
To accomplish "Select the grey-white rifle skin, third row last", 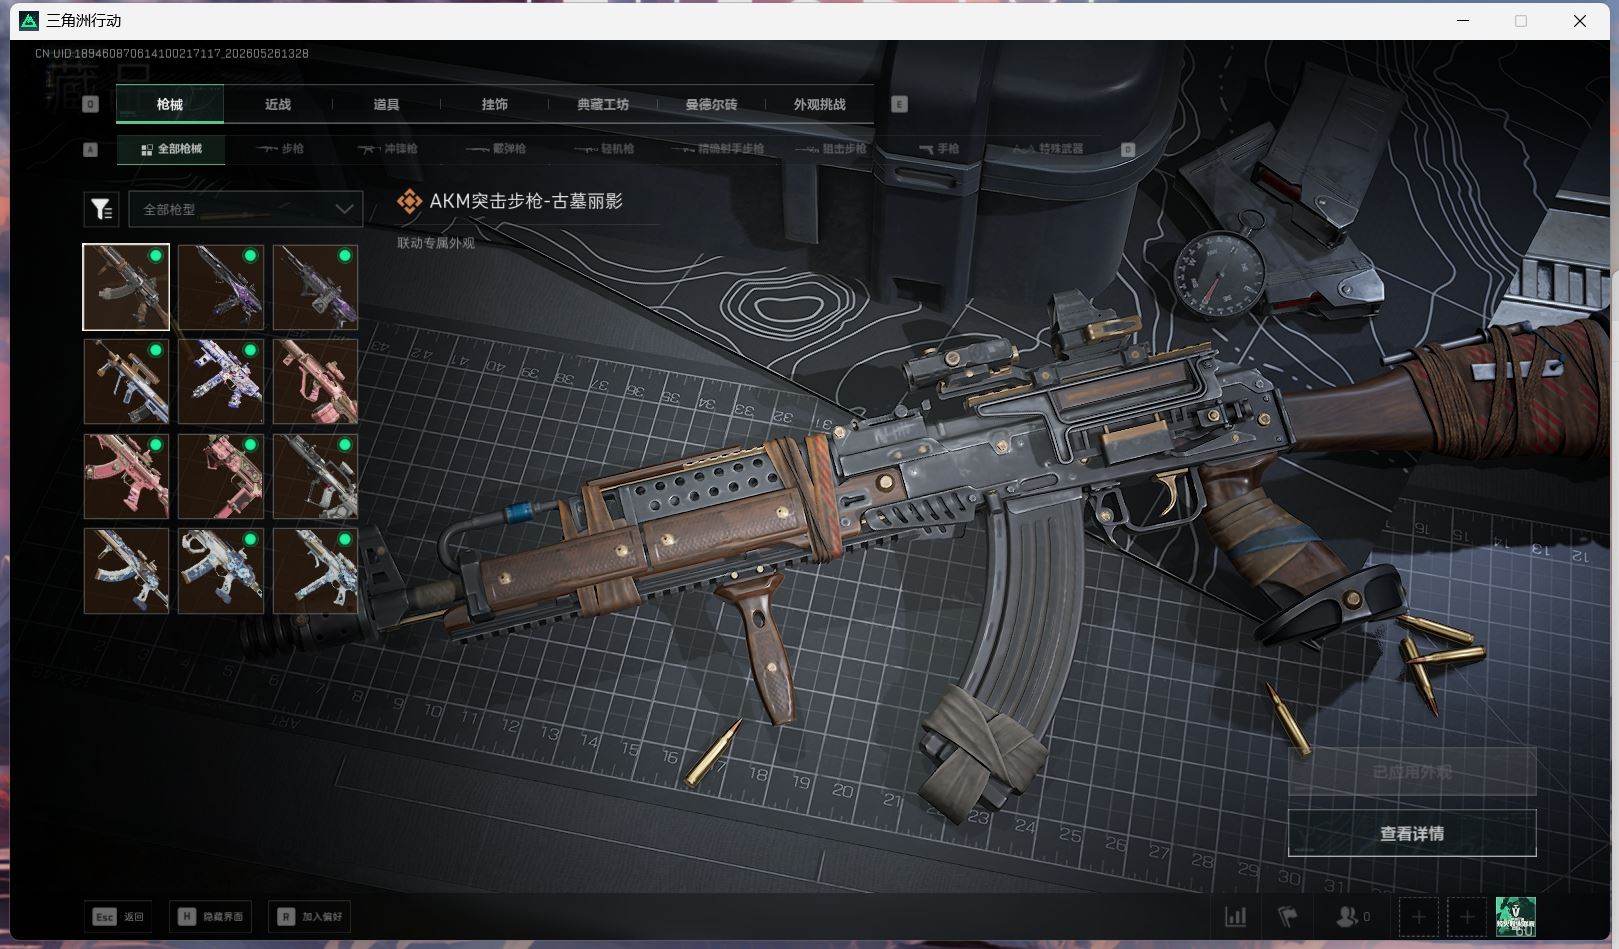I will [x=315, y=476].
